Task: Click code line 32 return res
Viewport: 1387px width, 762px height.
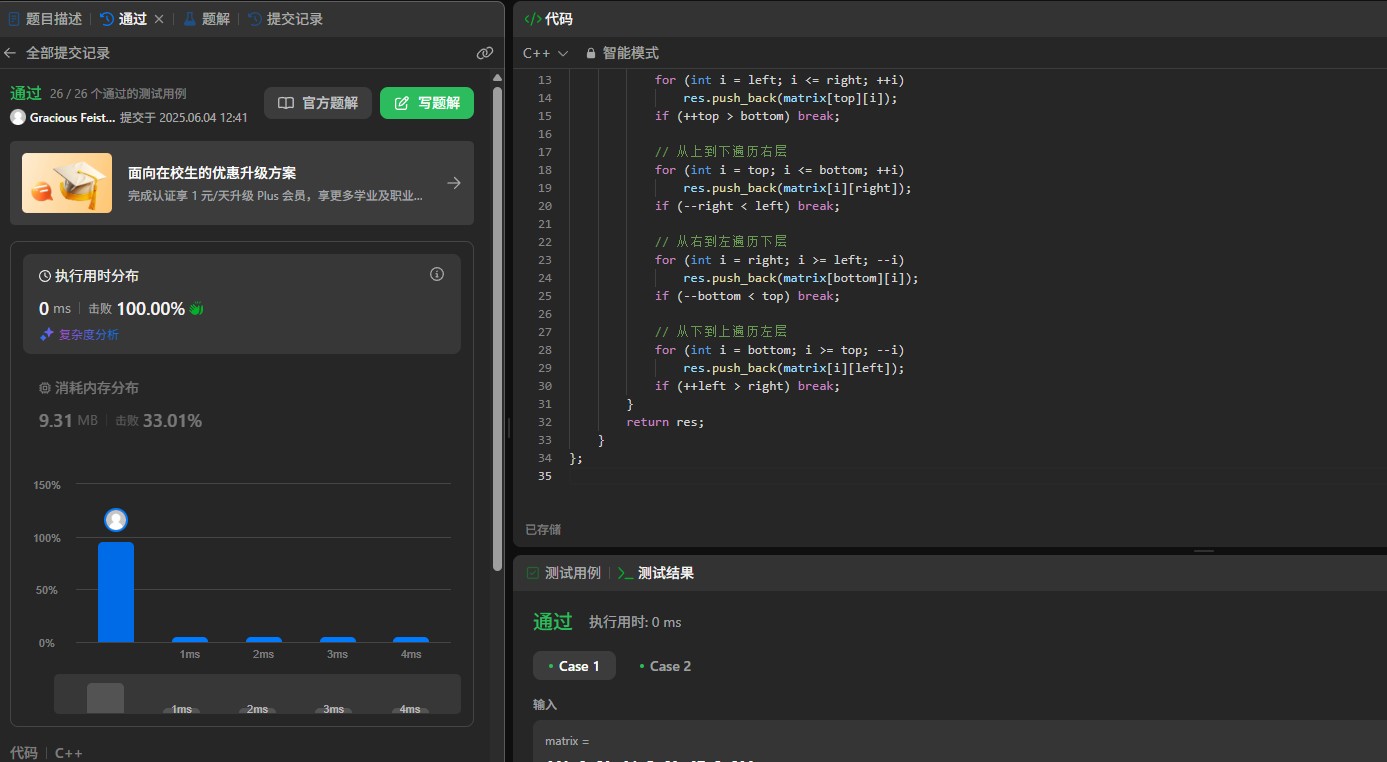Action: pos(665,422)
